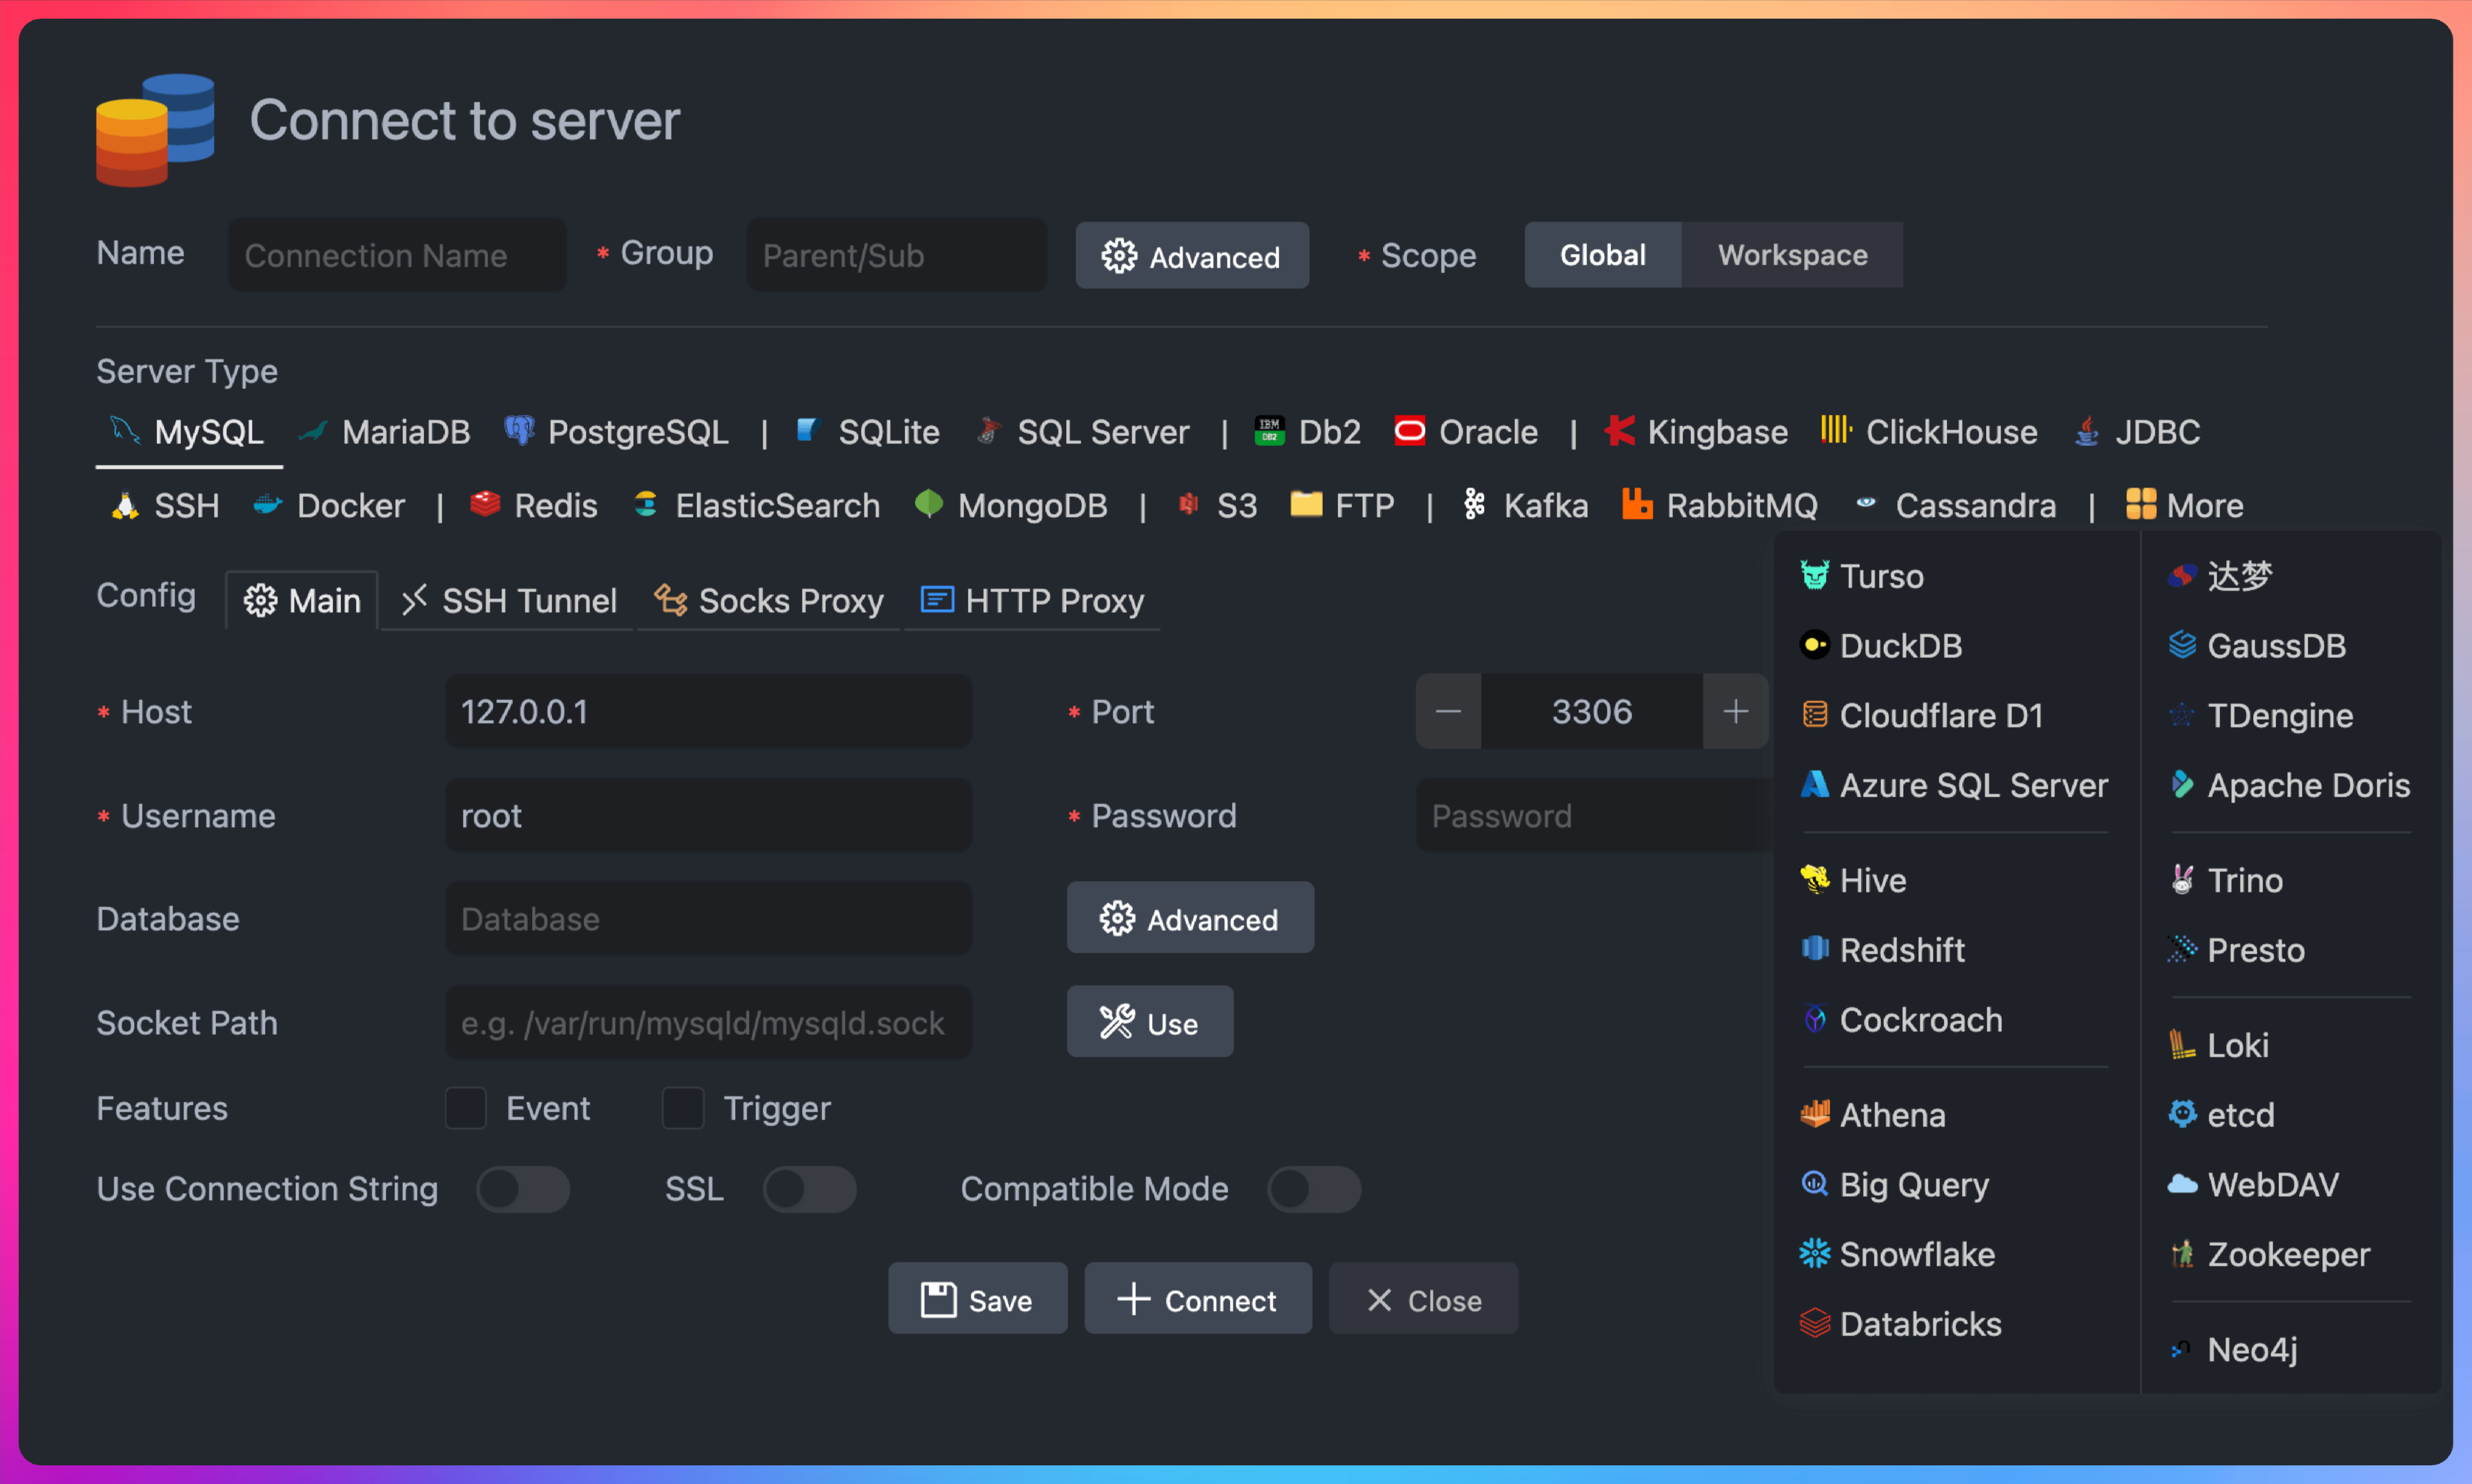
Task: Turn on Use Connection String switch
Action: tap(522, 1189)
